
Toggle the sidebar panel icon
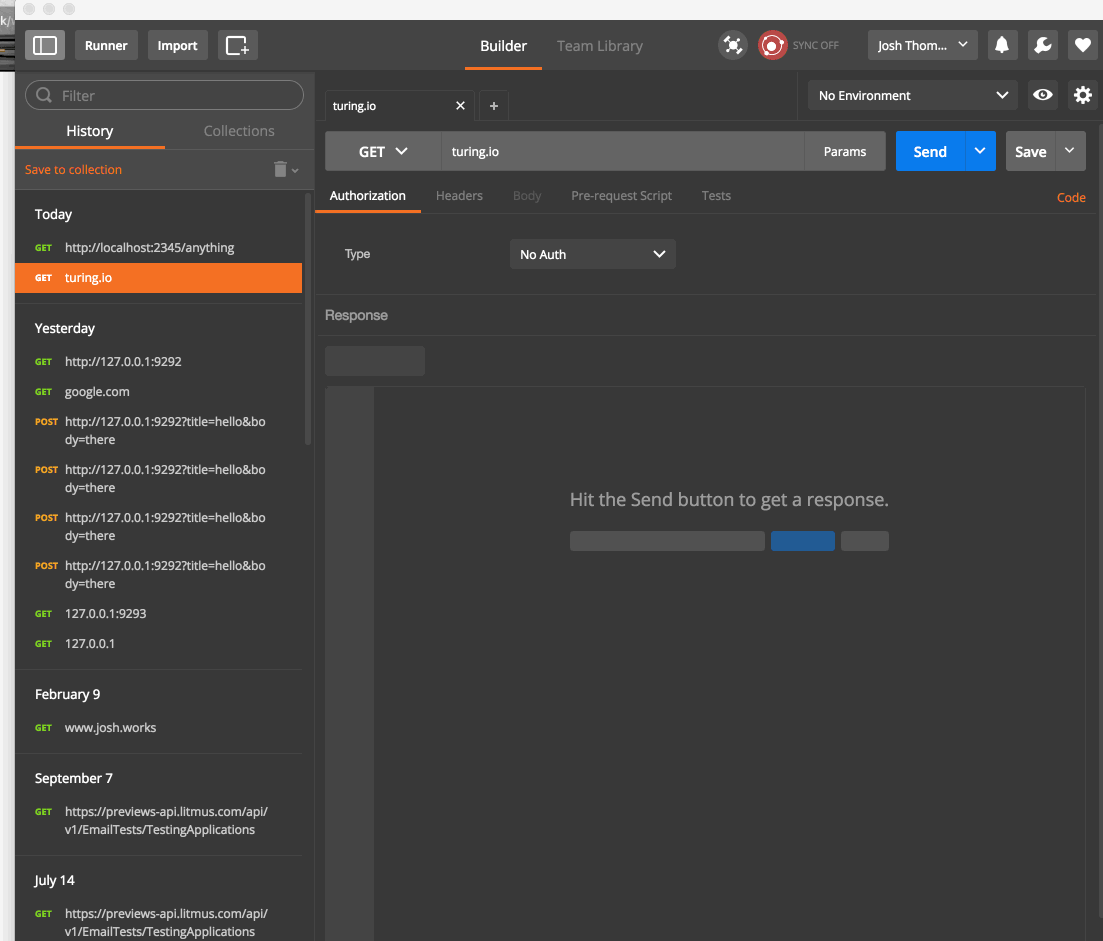[45, 45]
